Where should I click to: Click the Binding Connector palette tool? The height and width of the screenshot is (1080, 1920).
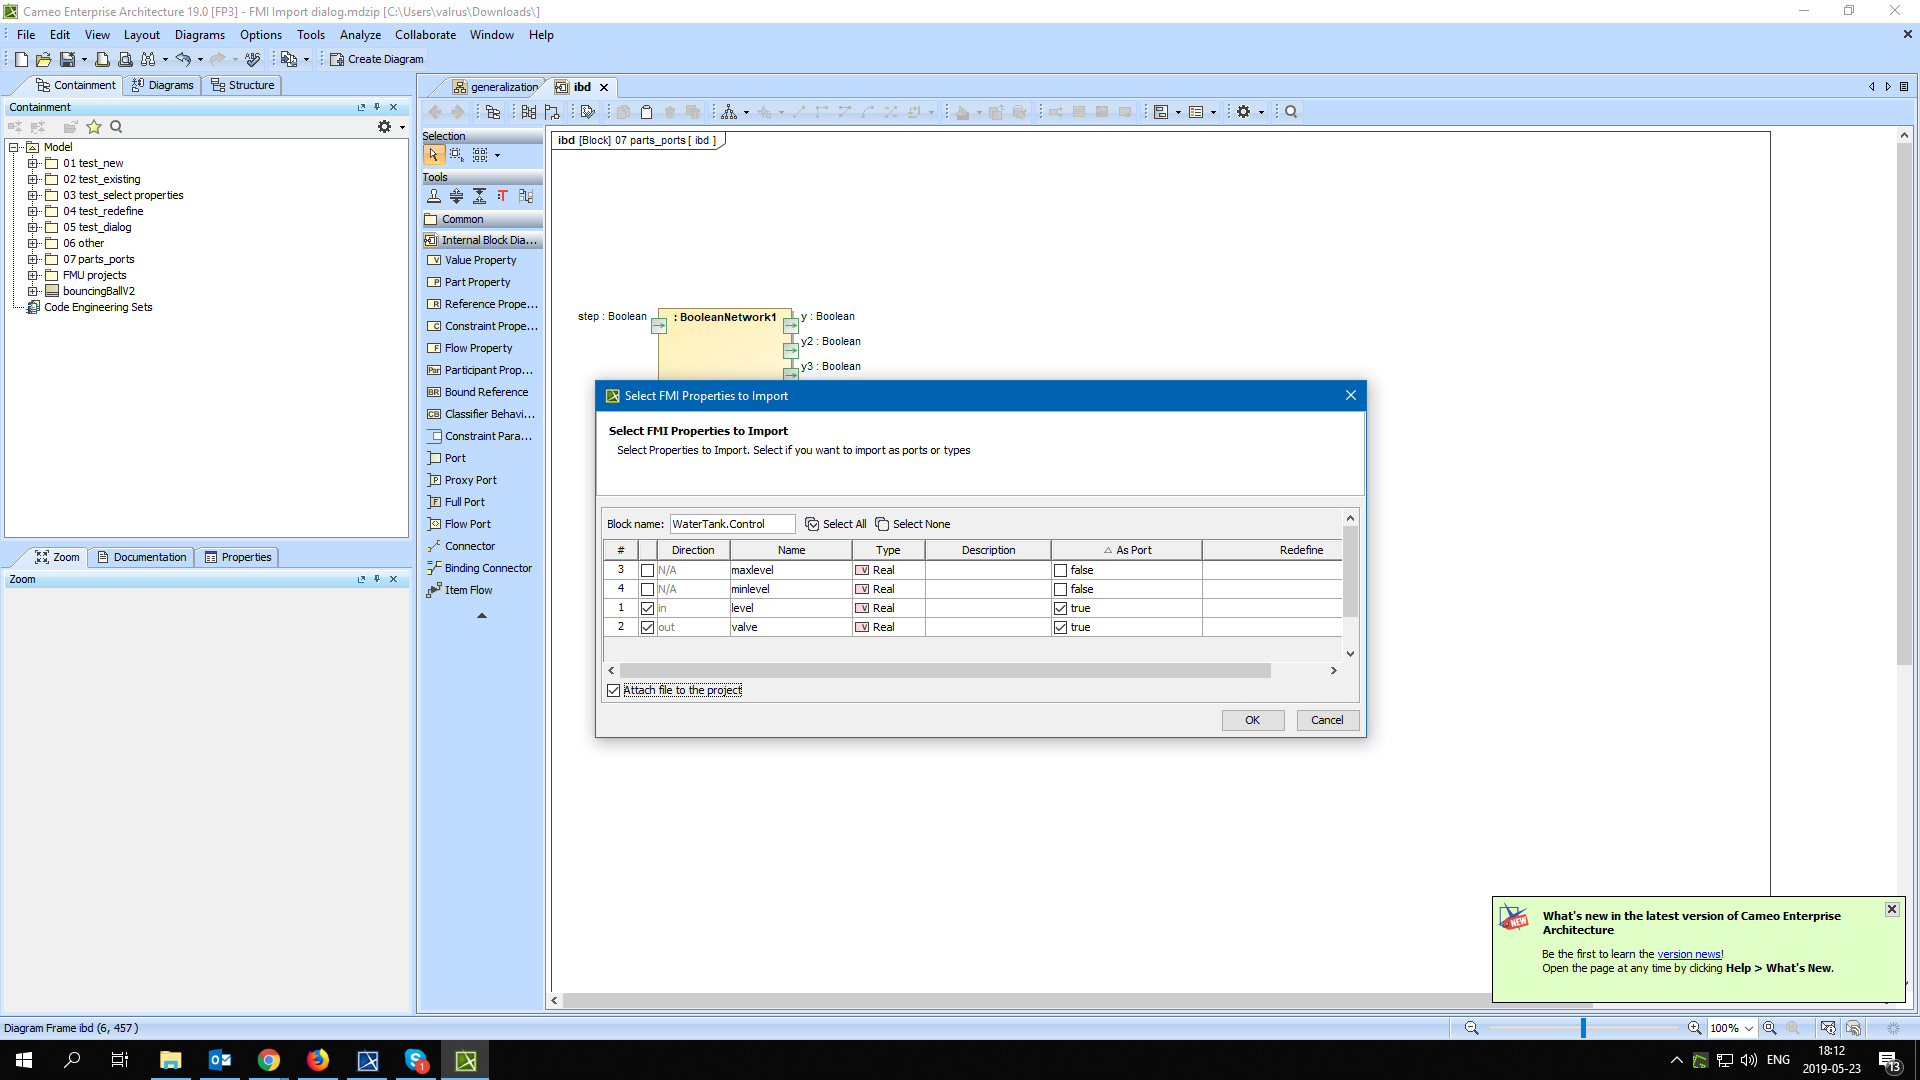pyautogui.click(x=487, y=568)
